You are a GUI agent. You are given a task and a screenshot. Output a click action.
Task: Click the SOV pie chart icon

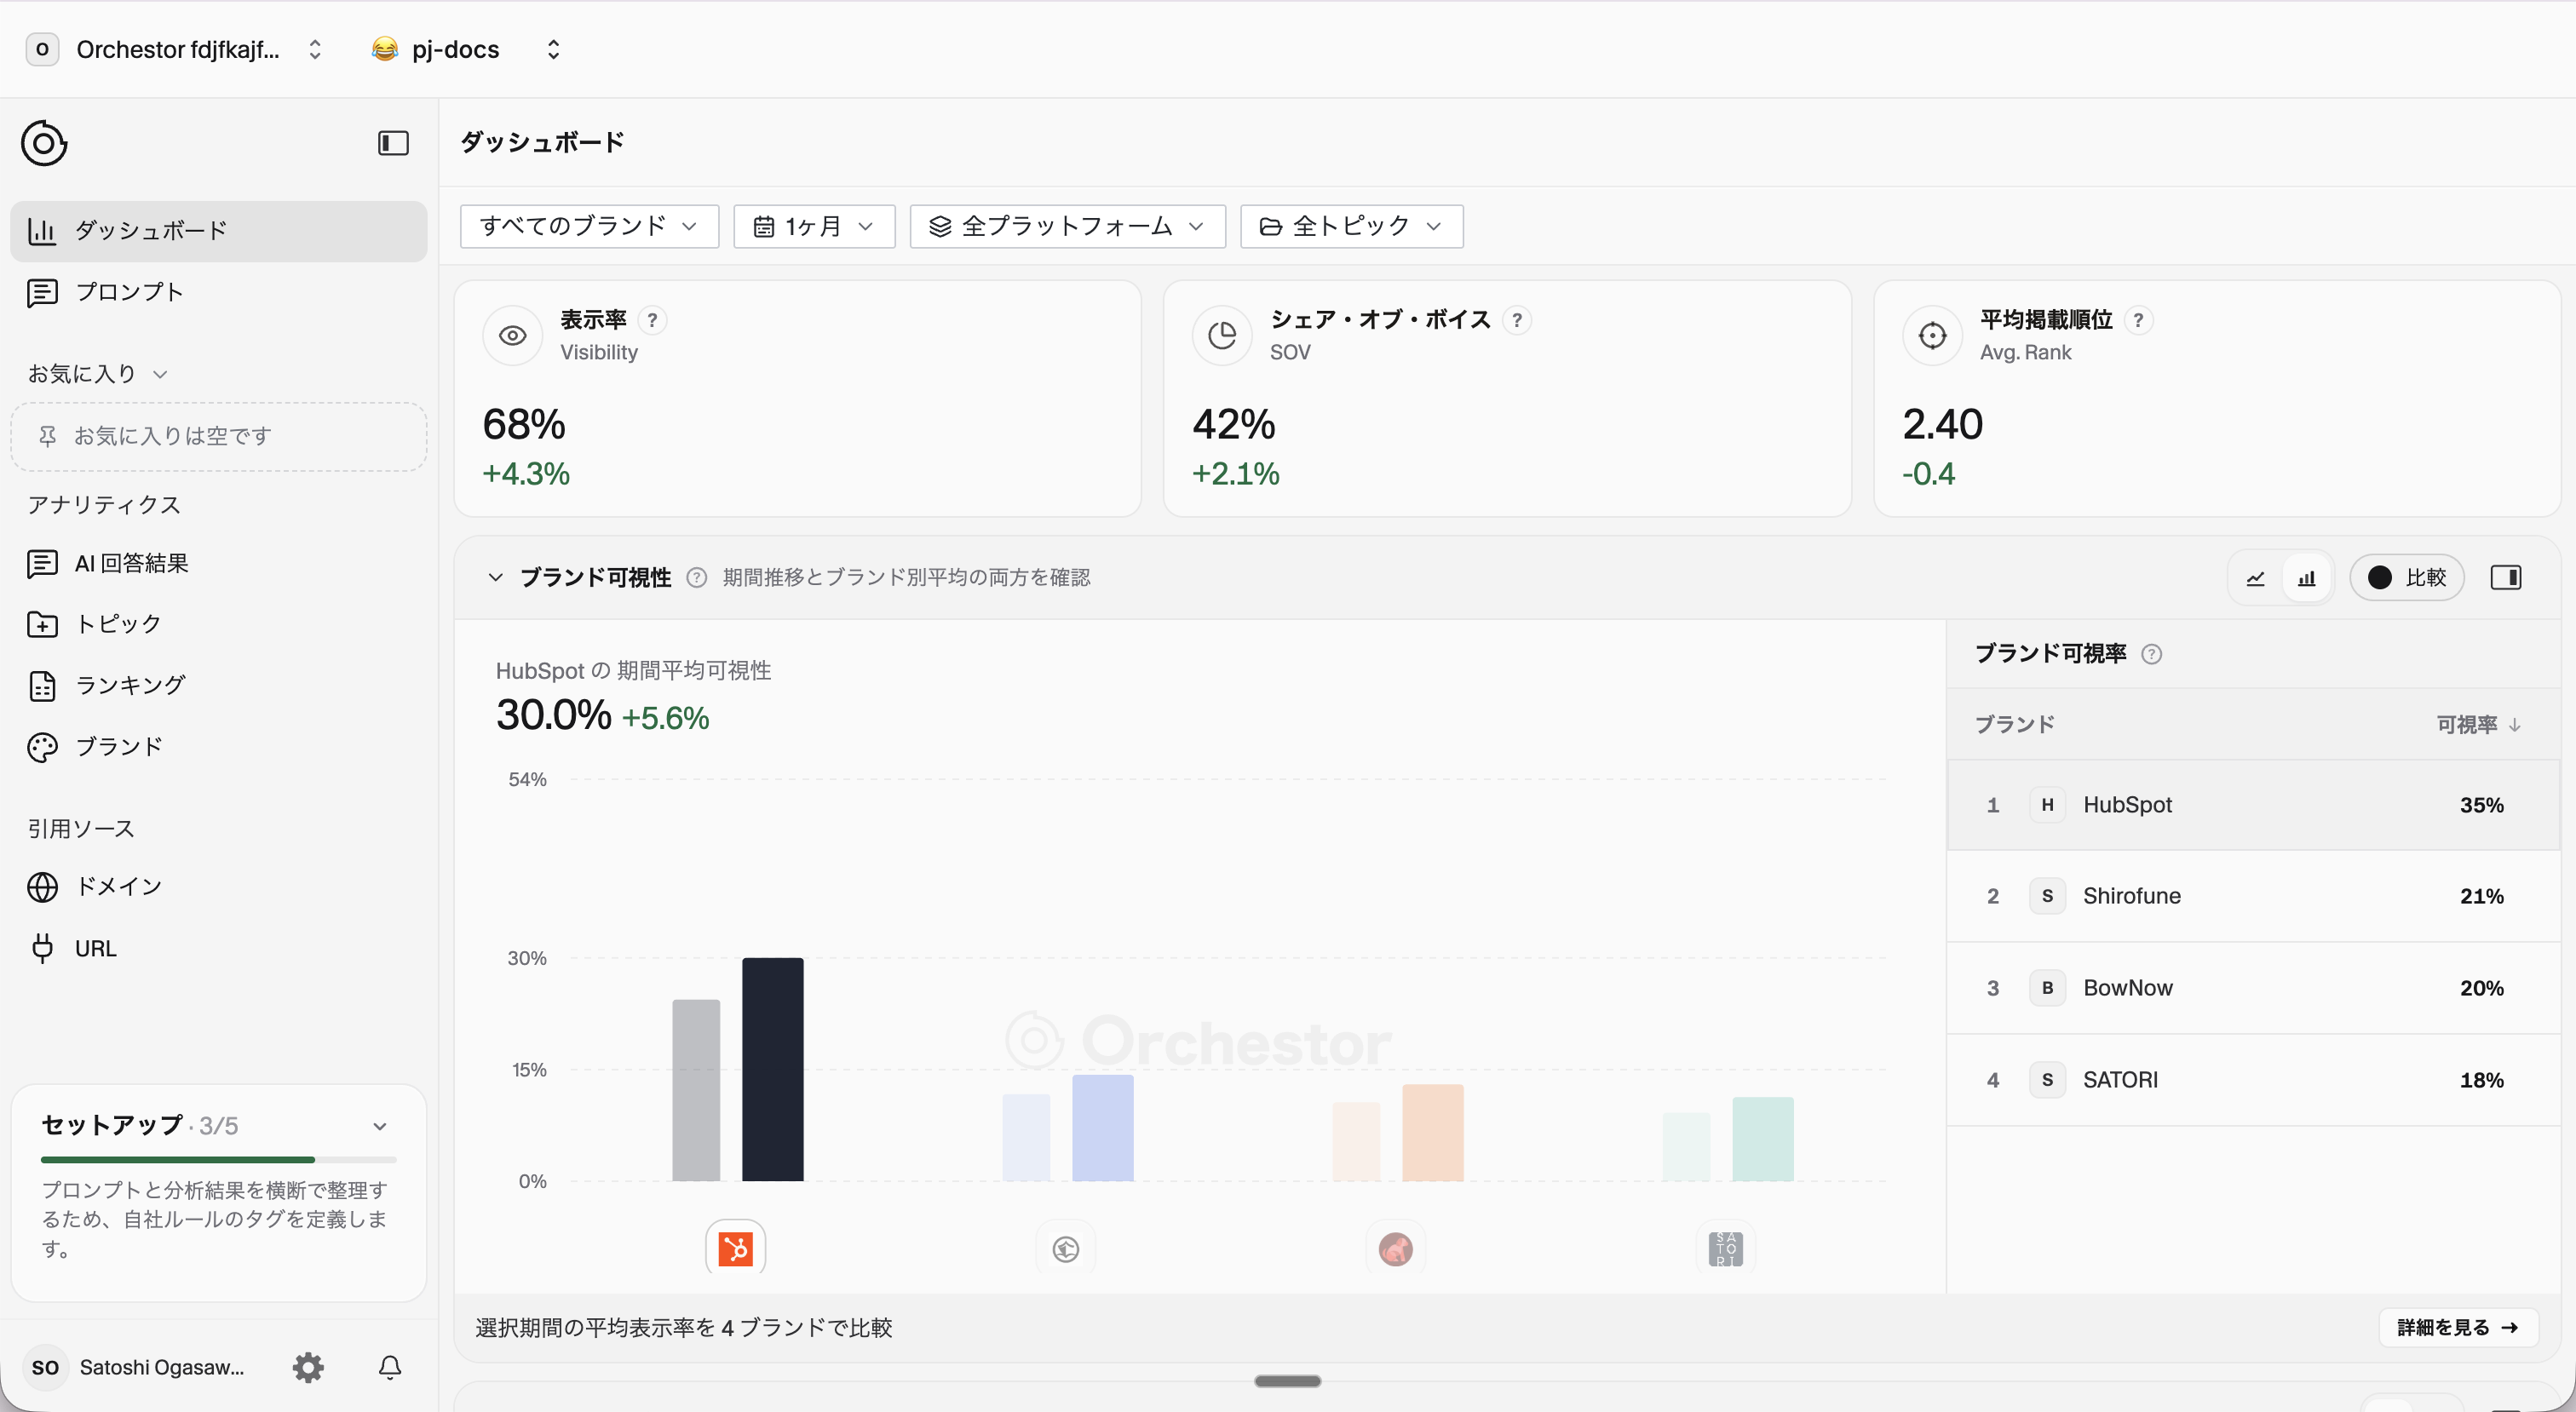coord(1222,336)
